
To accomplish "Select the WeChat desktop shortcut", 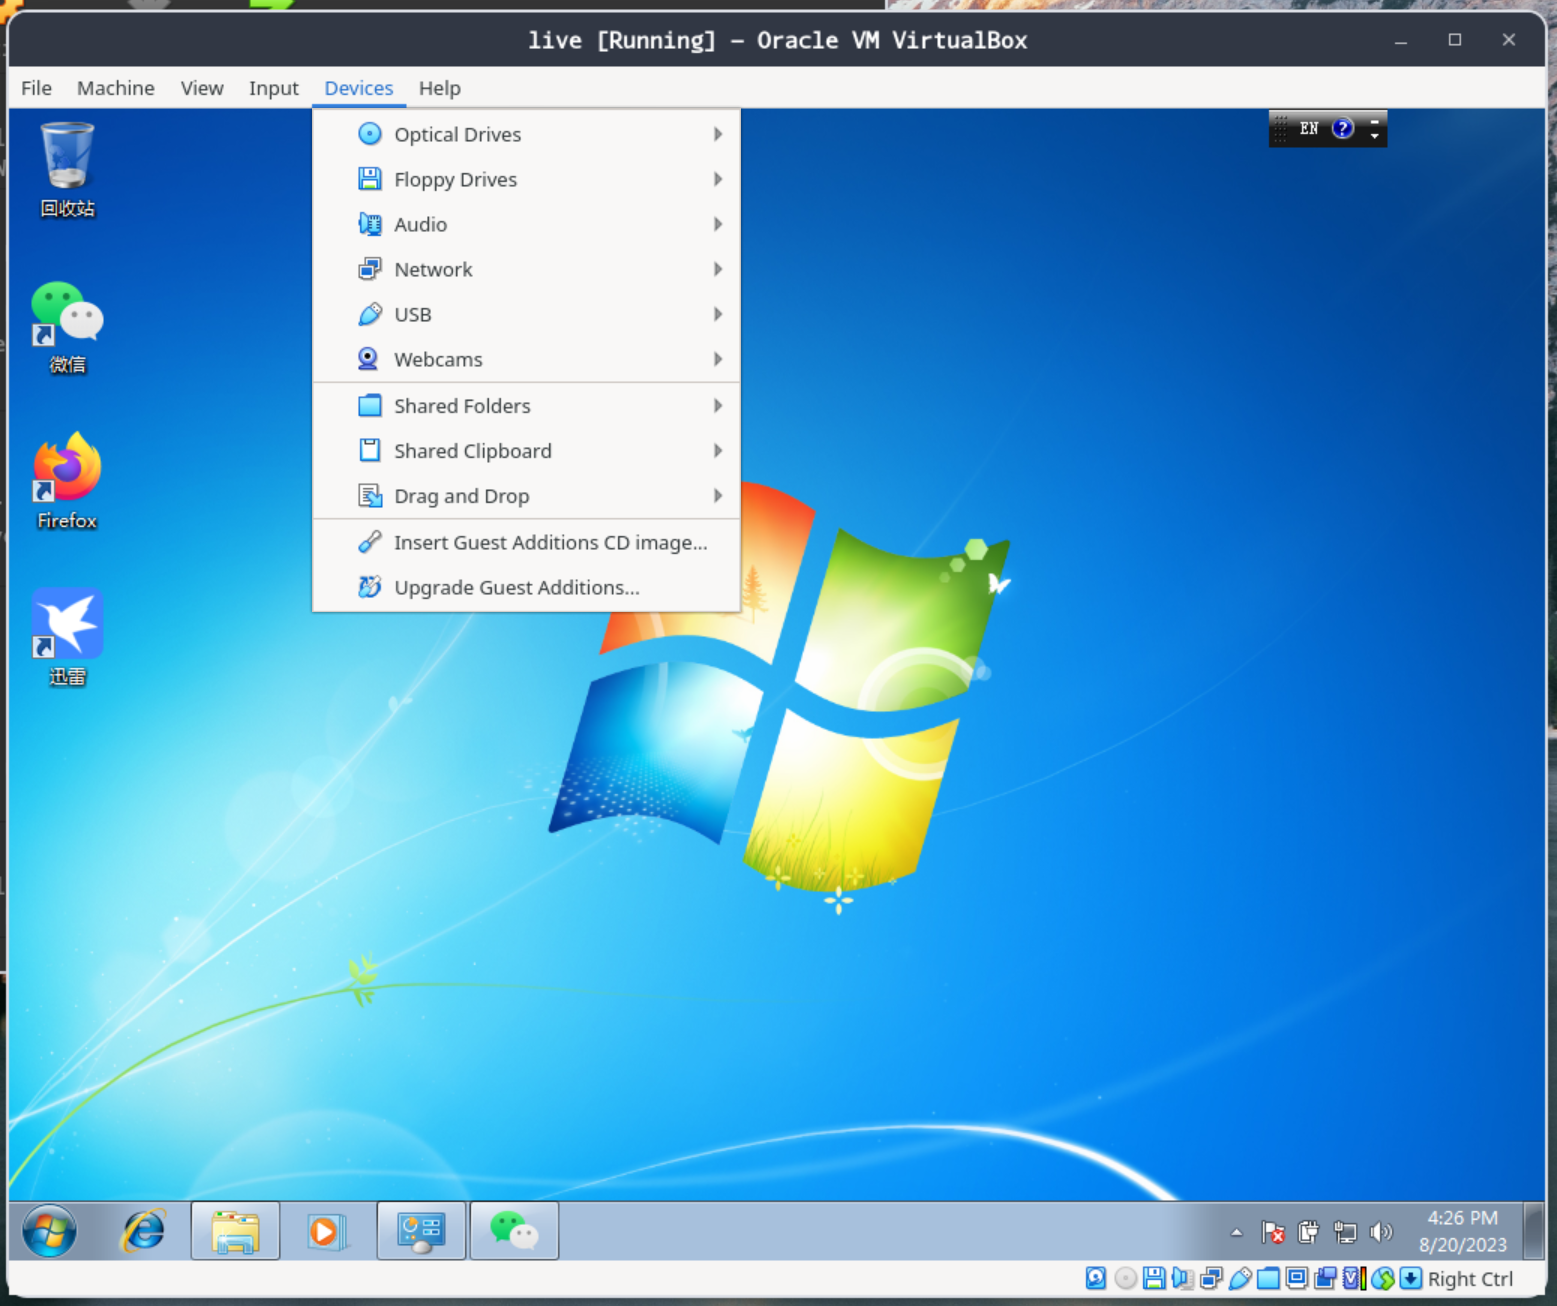I will click(67, 327).
